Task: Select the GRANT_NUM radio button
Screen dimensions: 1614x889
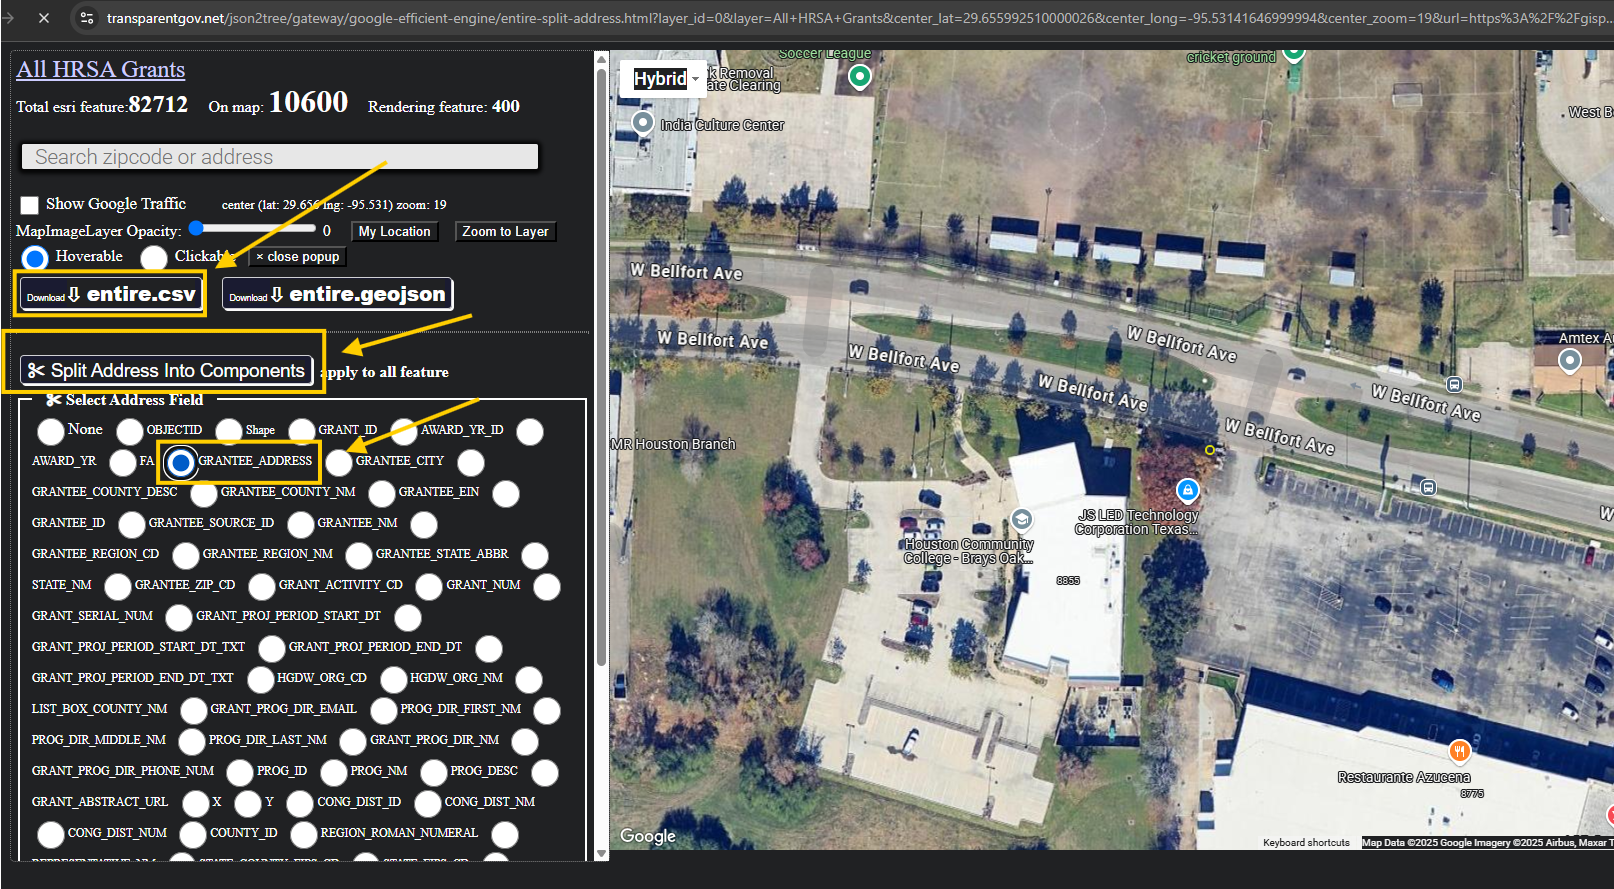Action: [x=429, y=587]
